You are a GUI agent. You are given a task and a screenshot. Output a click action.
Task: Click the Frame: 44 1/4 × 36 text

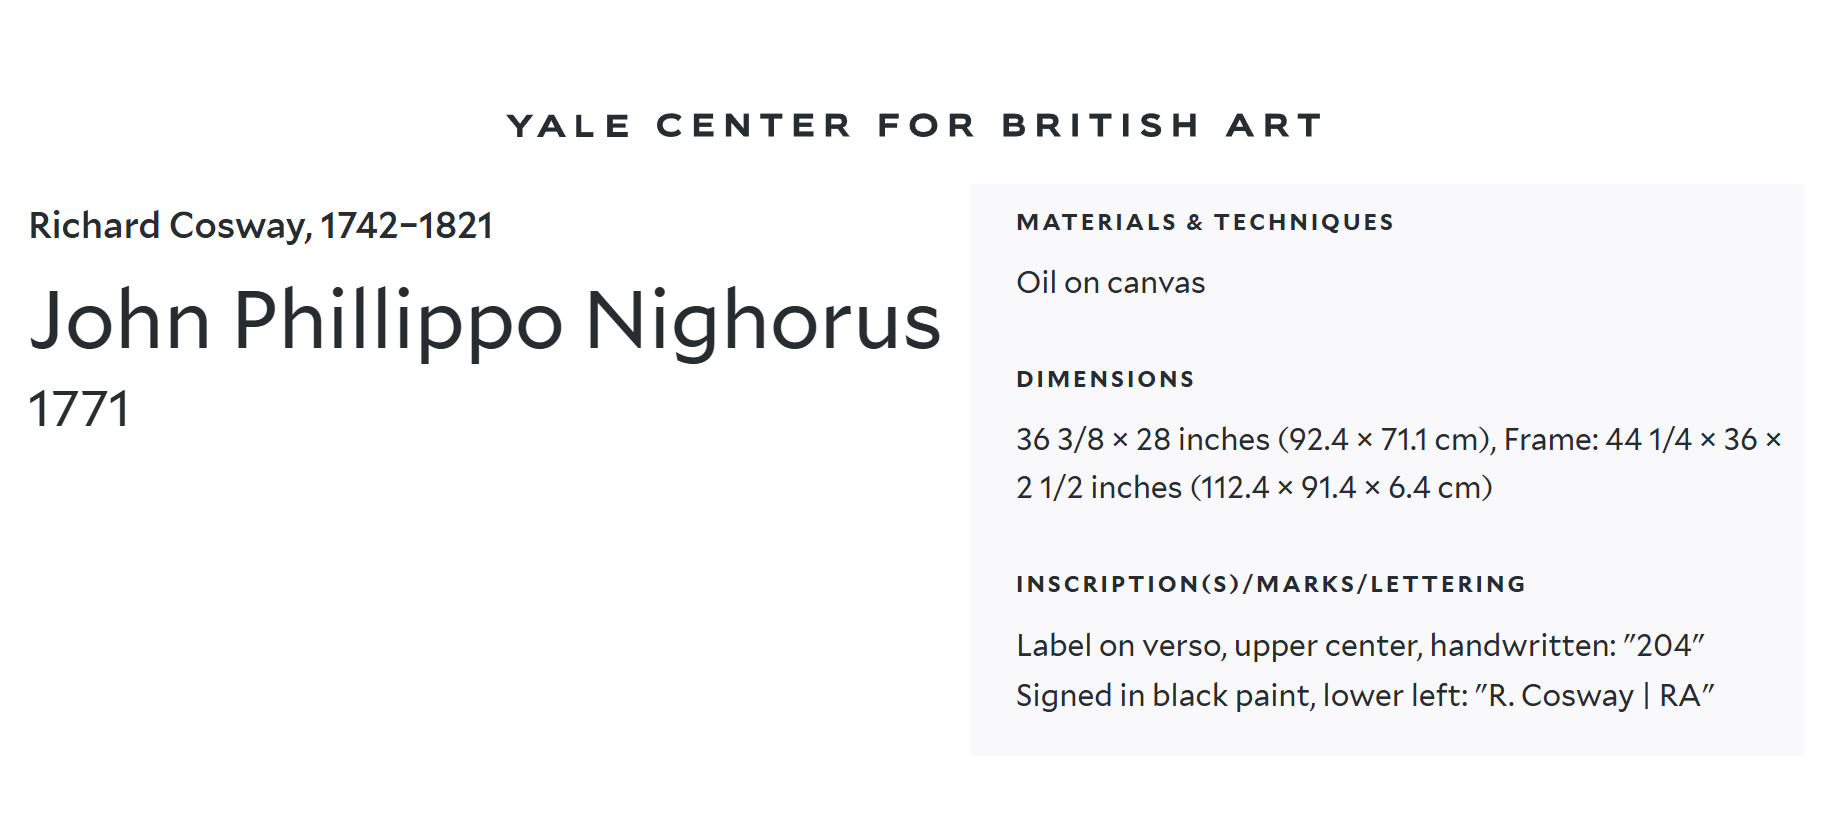(x=1630, y=439)
